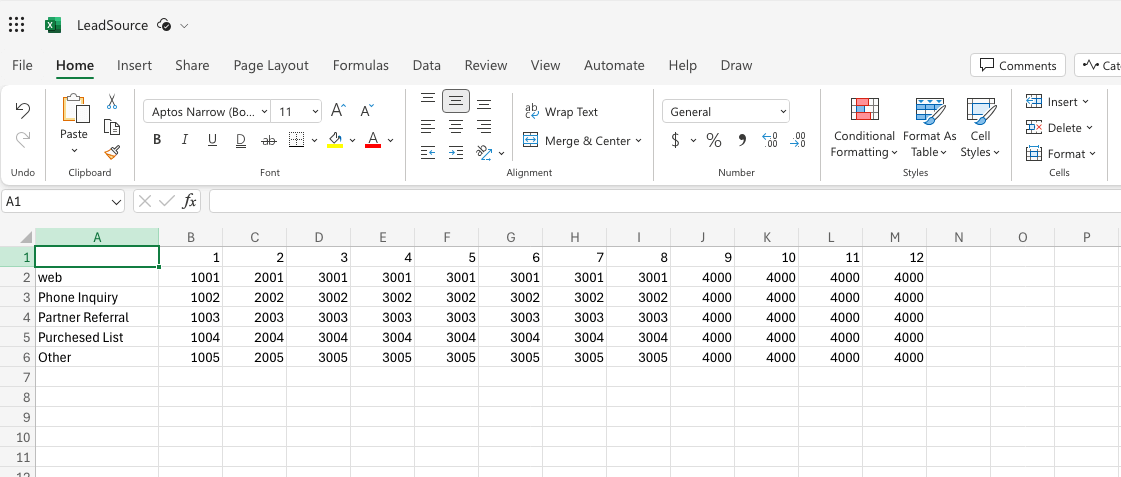
Task: Click the Delete cells button
Action: click(x=1060, y=128)
